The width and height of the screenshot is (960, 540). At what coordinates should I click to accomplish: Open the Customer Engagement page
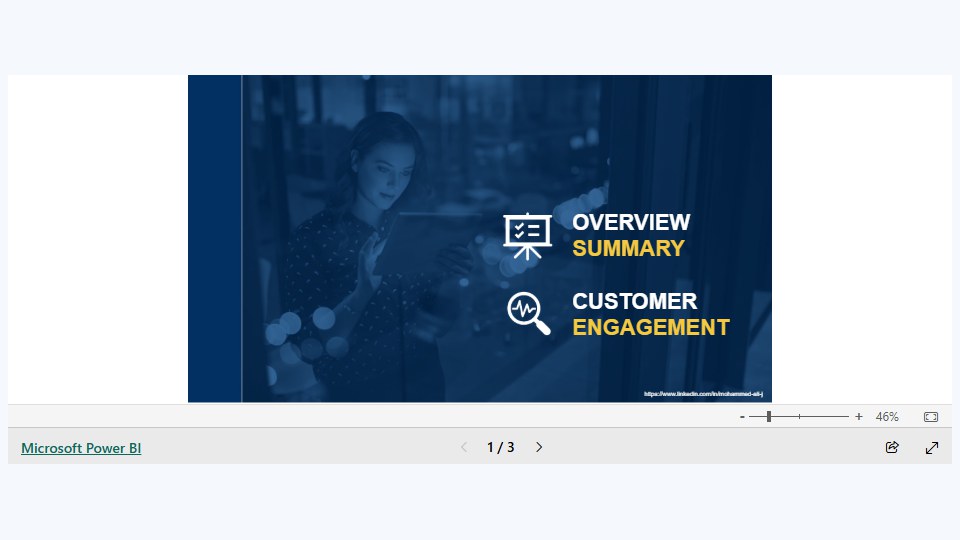pos(651,314)
